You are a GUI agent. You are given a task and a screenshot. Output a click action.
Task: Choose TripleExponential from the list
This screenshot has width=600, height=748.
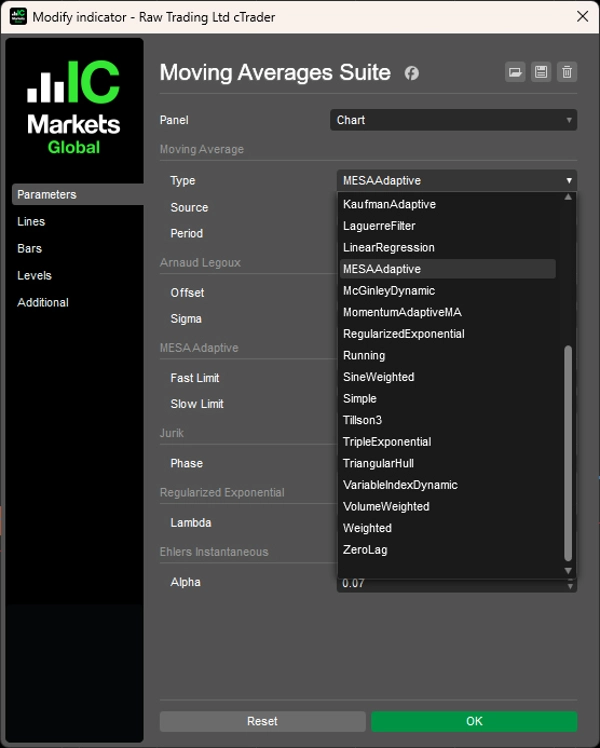[448, 442]
